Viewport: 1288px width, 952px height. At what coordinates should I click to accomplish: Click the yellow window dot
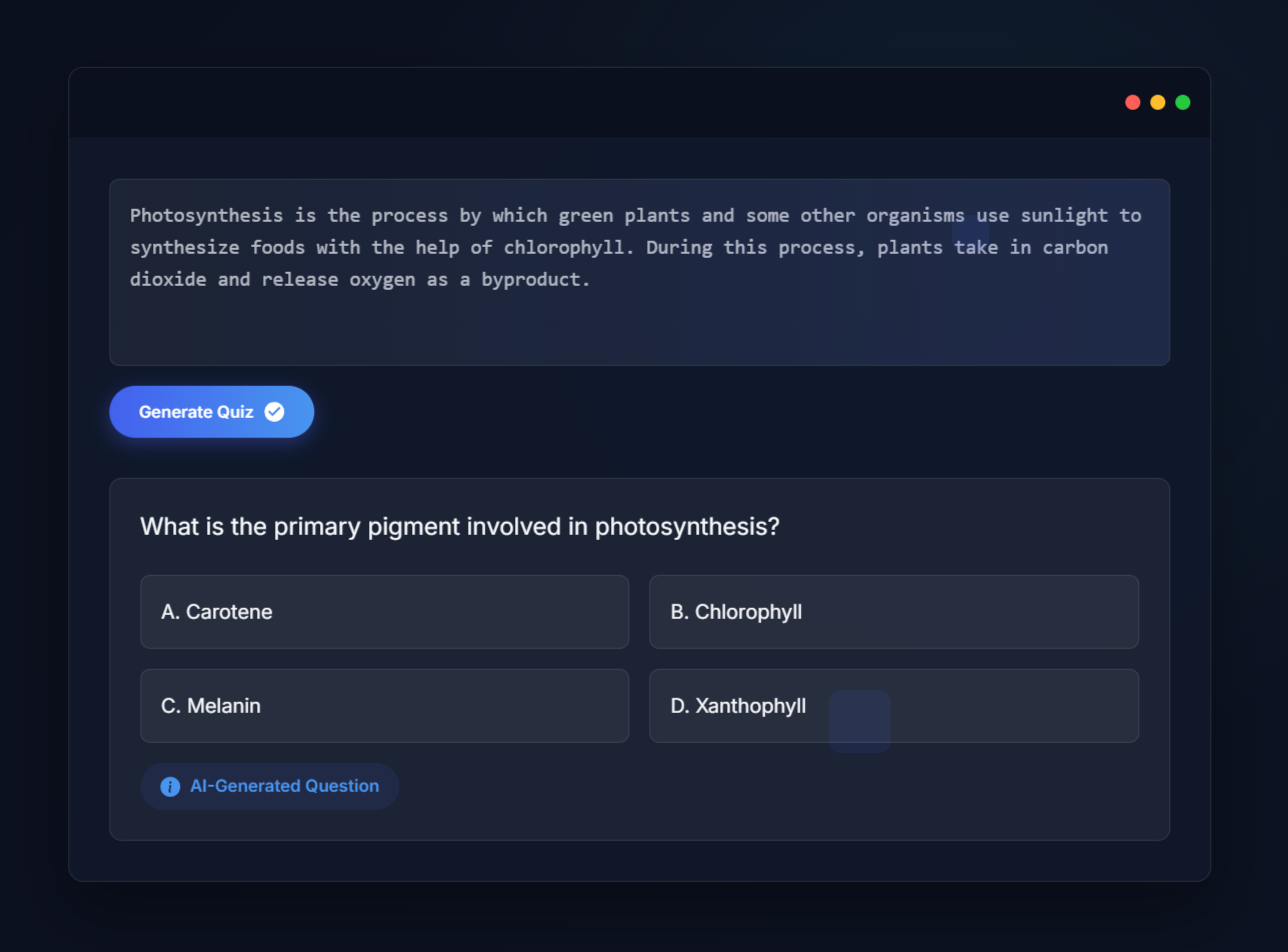point(1158,103)
